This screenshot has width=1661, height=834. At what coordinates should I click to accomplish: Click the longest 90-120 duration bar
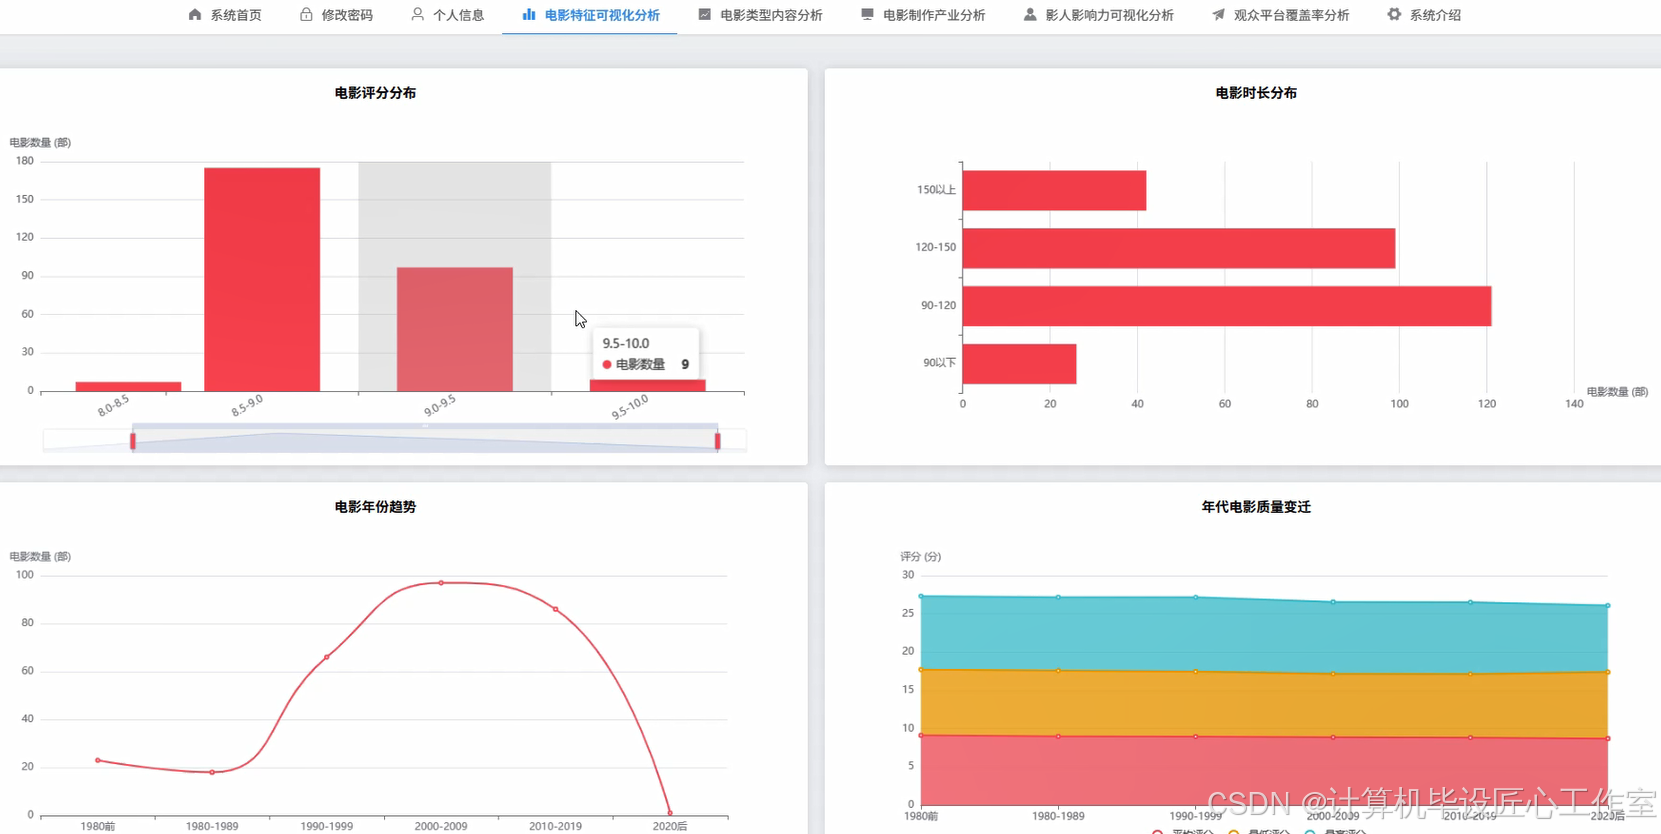click(1227, 306)
